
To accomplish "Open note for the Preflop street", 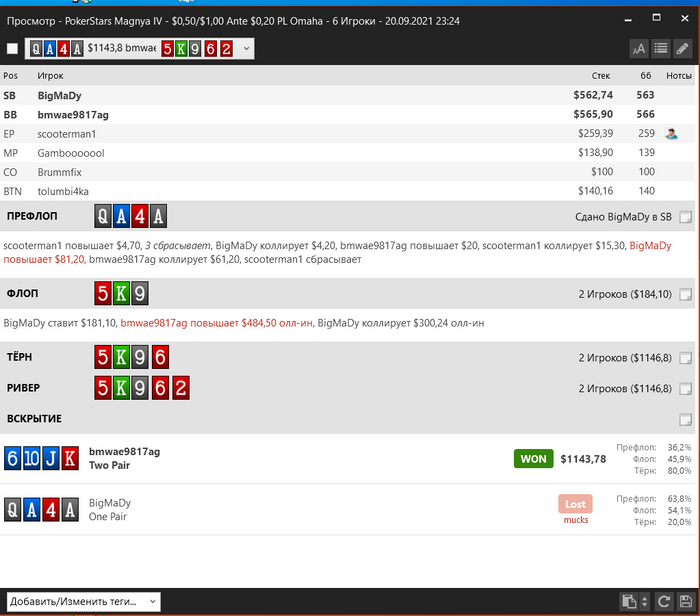I will 685,217.
